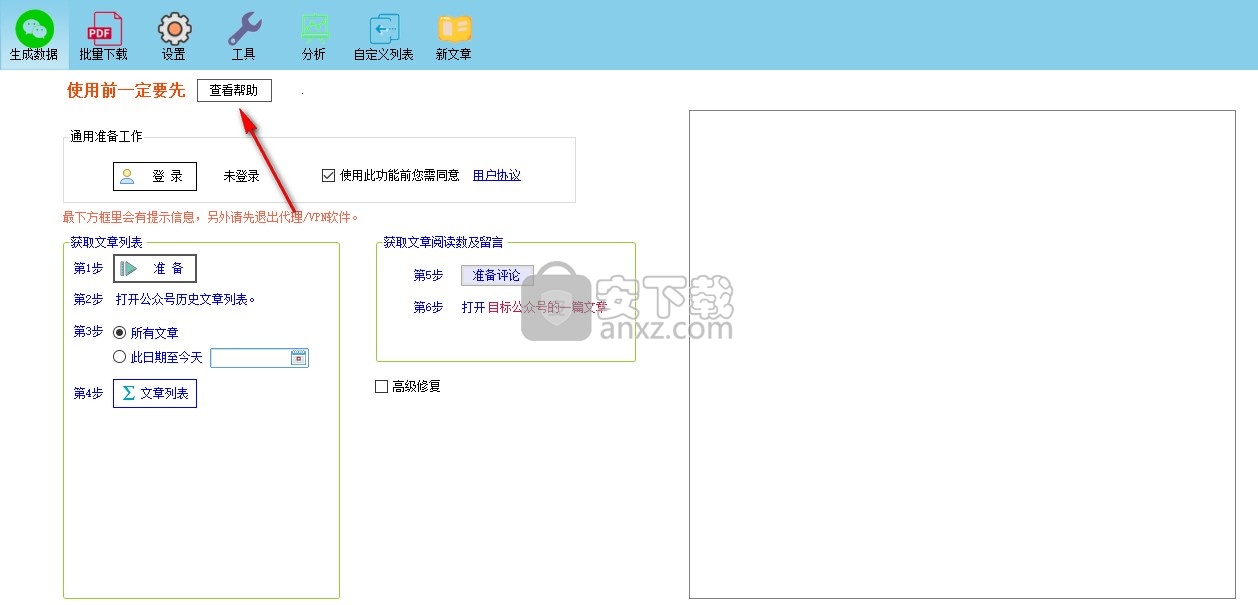Click the red proxy/VPN warning text
The height and width of the screenshot is (605, 1258).
pyautogui.click(x=210, y=217)
